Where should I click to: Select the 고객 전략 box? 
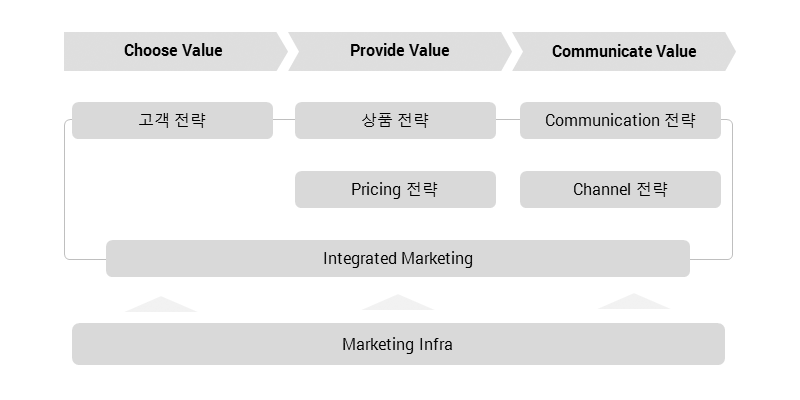[172, 120]
